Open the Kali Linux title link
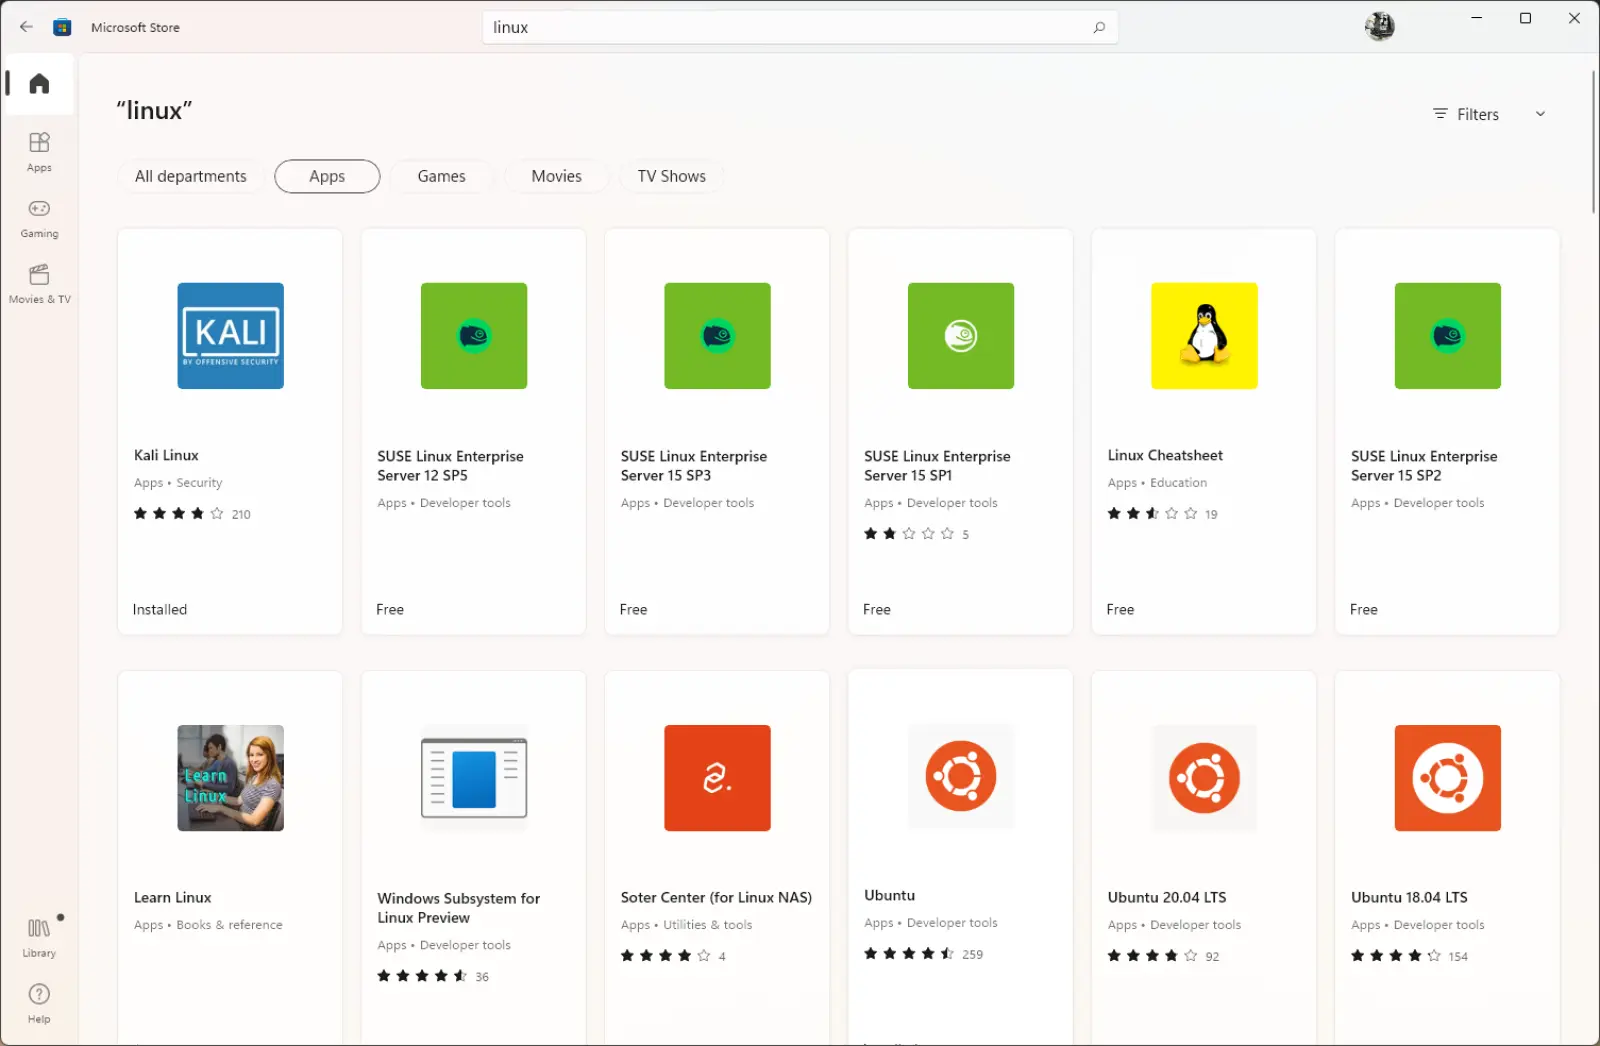The image size is (1600, 1046). click(166, 455)
